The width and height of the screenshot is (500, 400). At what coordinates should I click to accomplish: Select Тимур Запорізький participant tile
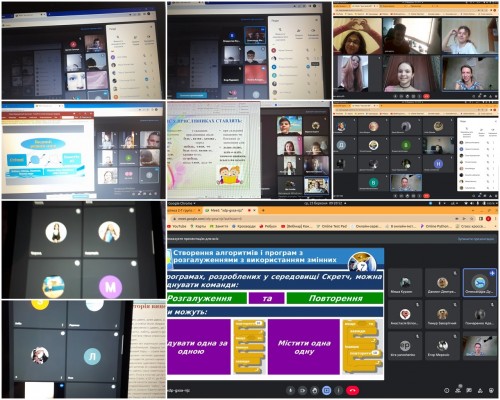(x=442, y=314)
